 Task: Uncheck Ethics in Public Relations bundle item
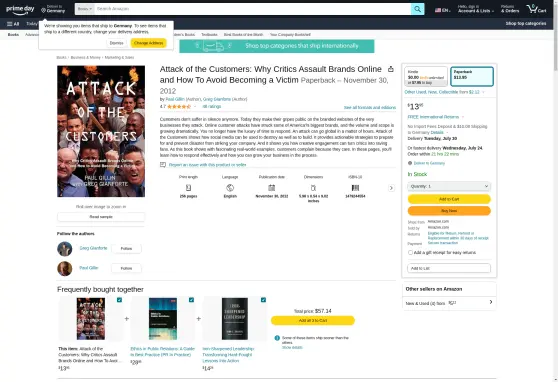[191, 300]
